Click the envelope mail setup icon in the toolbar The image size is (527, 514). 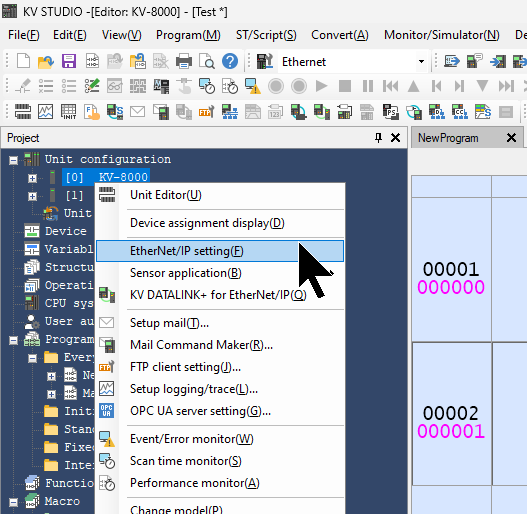137,112
